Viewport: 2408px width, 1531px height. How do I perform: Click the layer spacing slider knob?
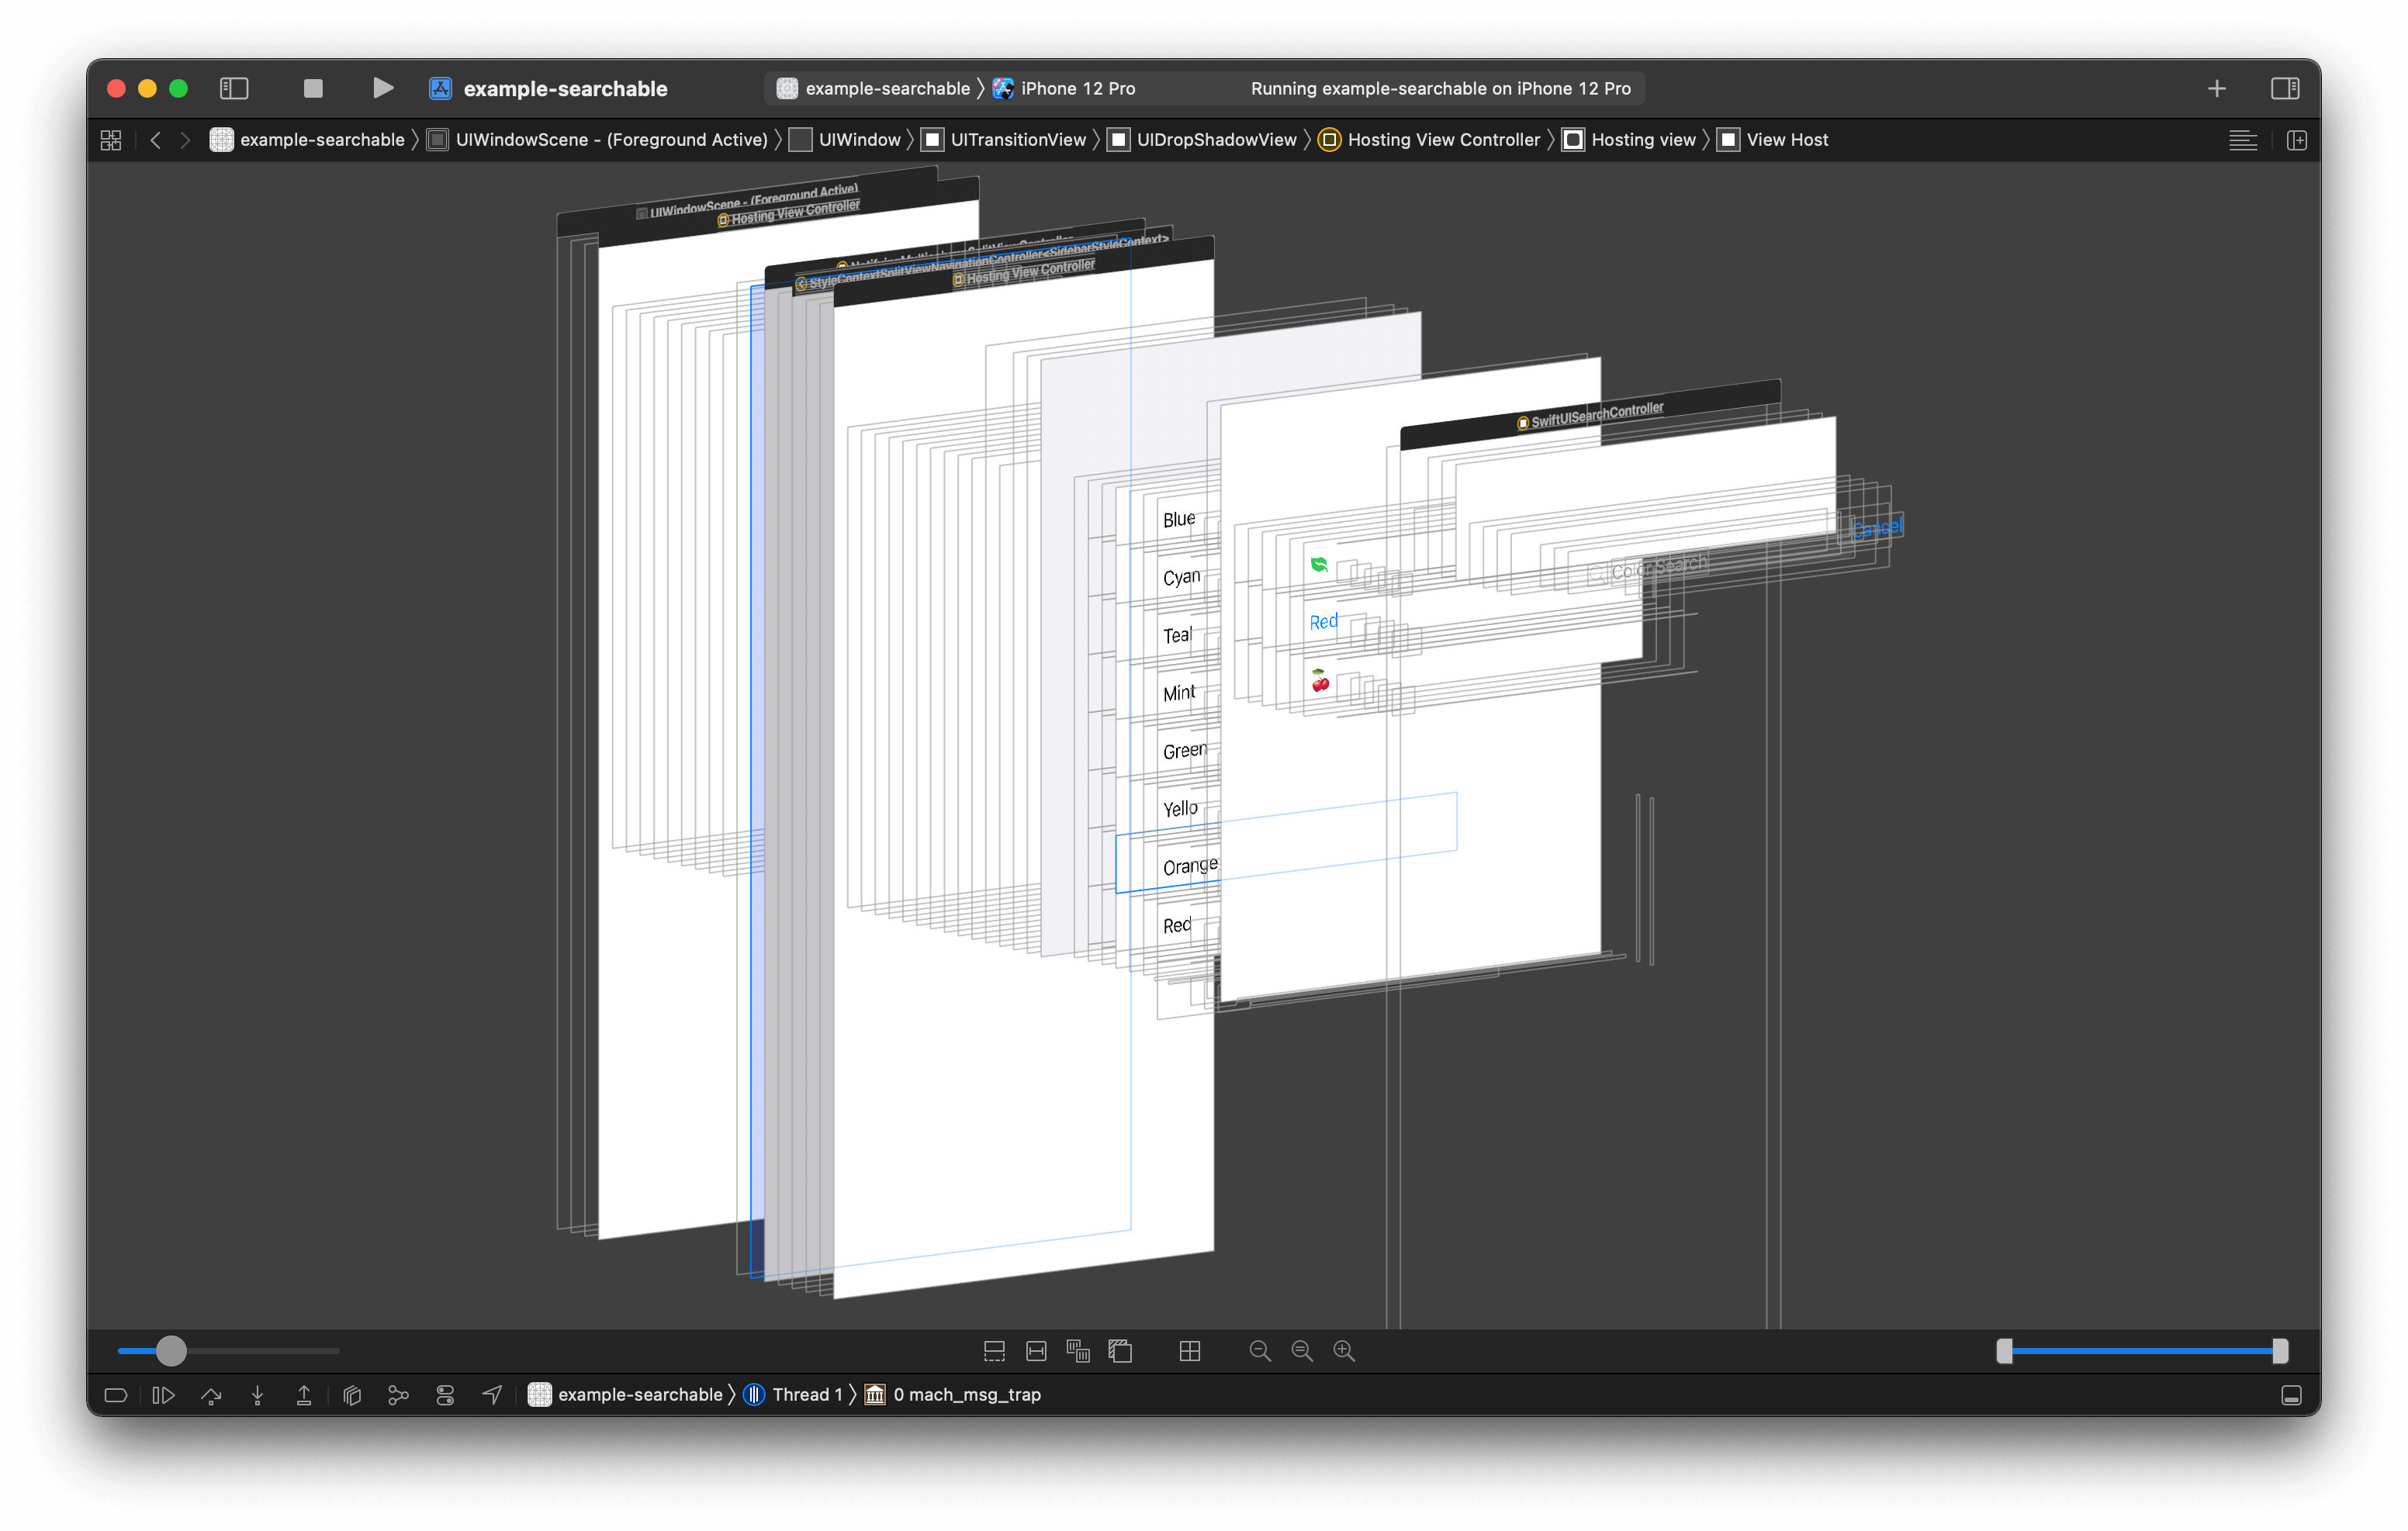(171, 1351)
